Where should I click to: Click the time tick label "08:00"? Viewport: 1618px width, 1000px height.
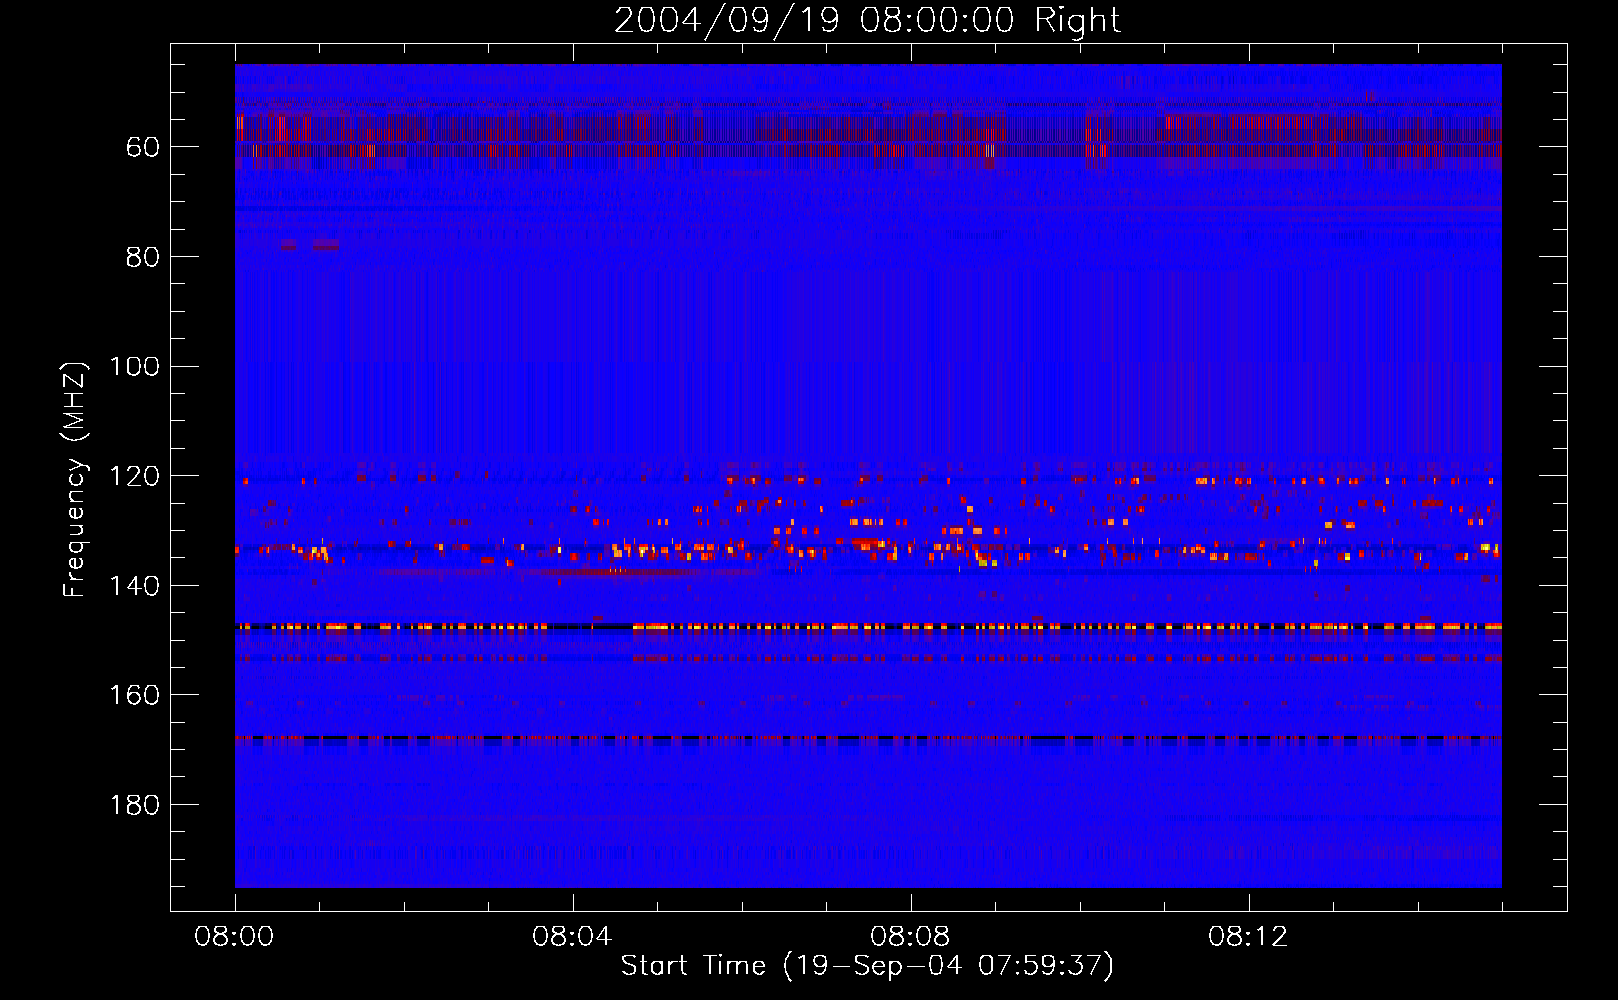[x=234, y=937]
